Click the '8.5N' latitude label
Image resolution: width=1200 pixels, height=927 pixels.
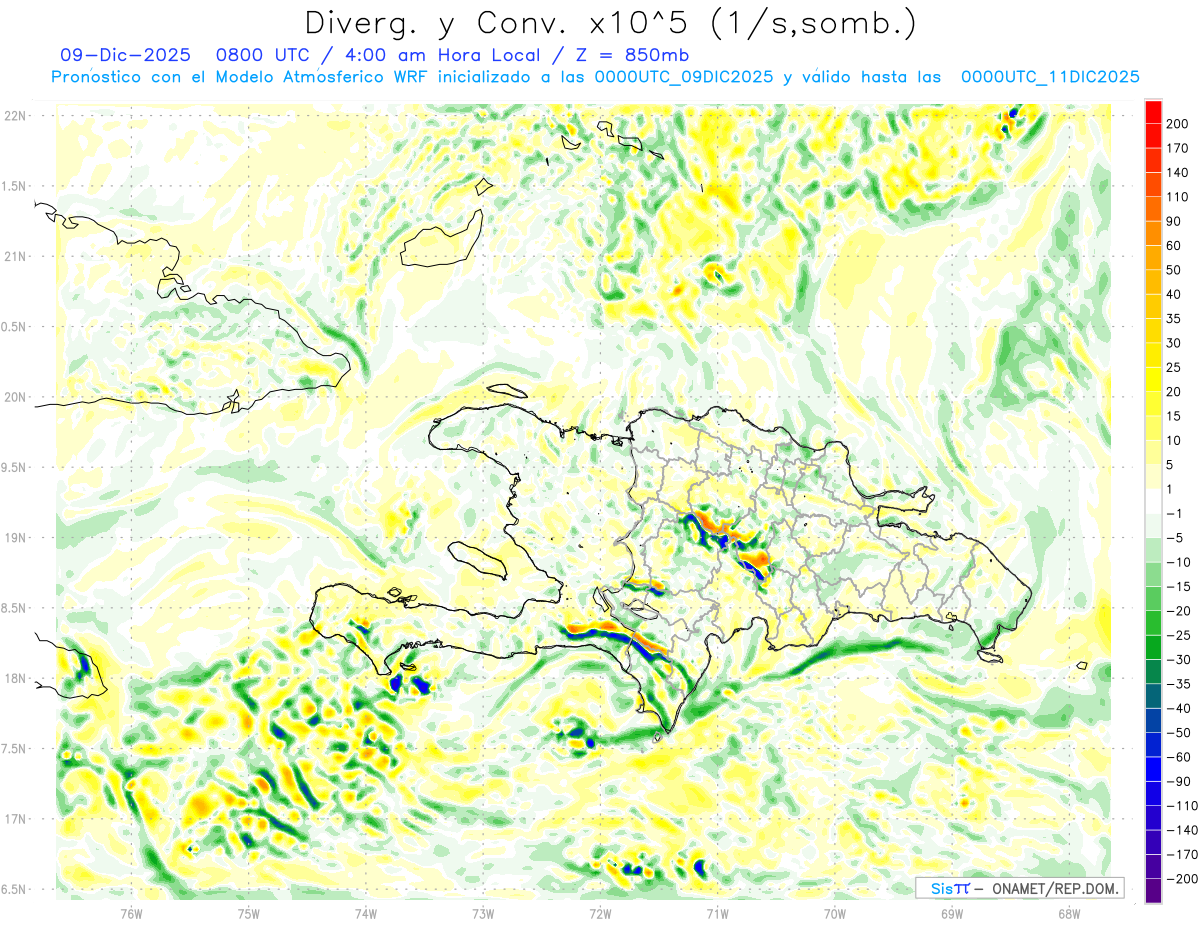[15, 608]
